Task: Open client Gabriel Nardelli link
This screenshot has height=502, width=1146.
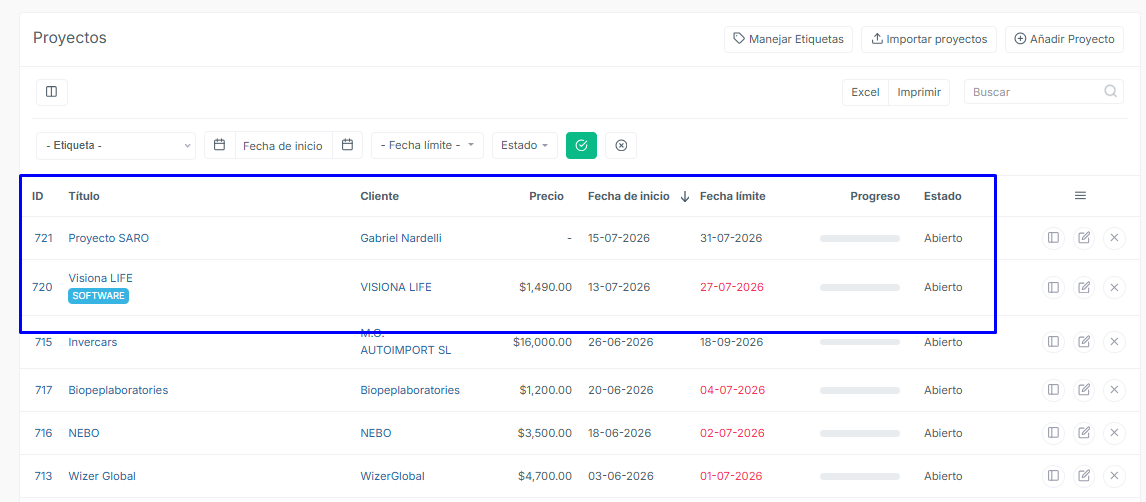Action: (x=401, y=237)
